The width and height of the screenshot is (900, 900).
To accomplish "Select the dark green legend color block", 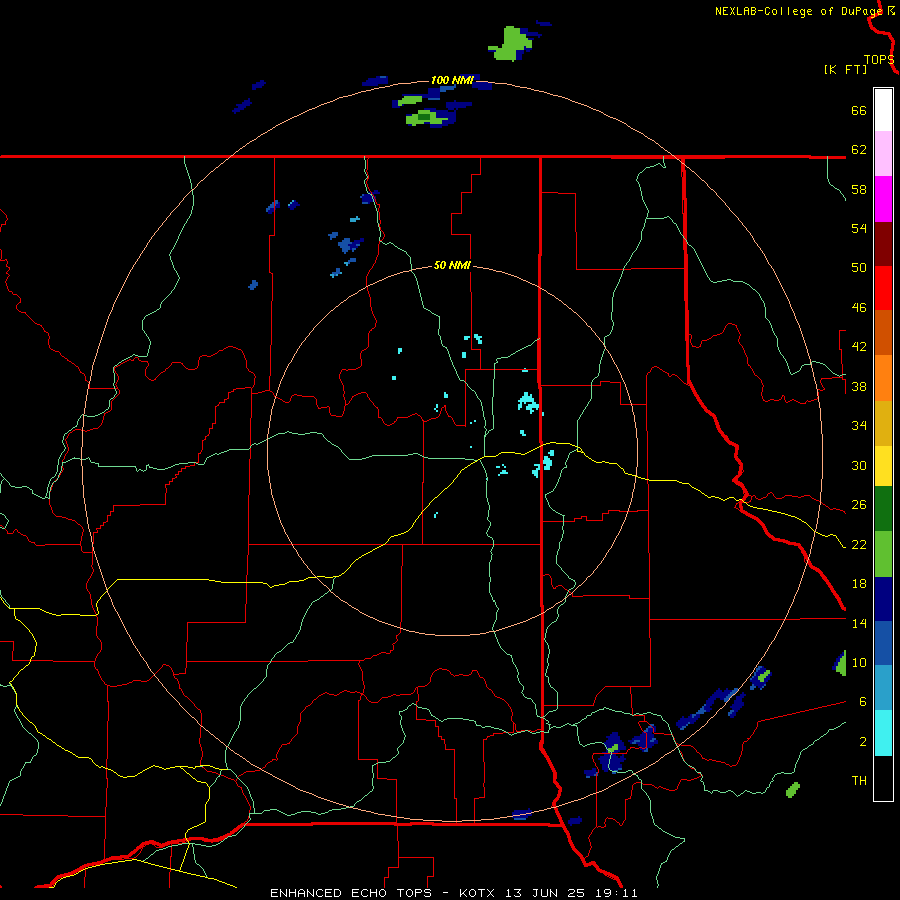I will point(883,509).
